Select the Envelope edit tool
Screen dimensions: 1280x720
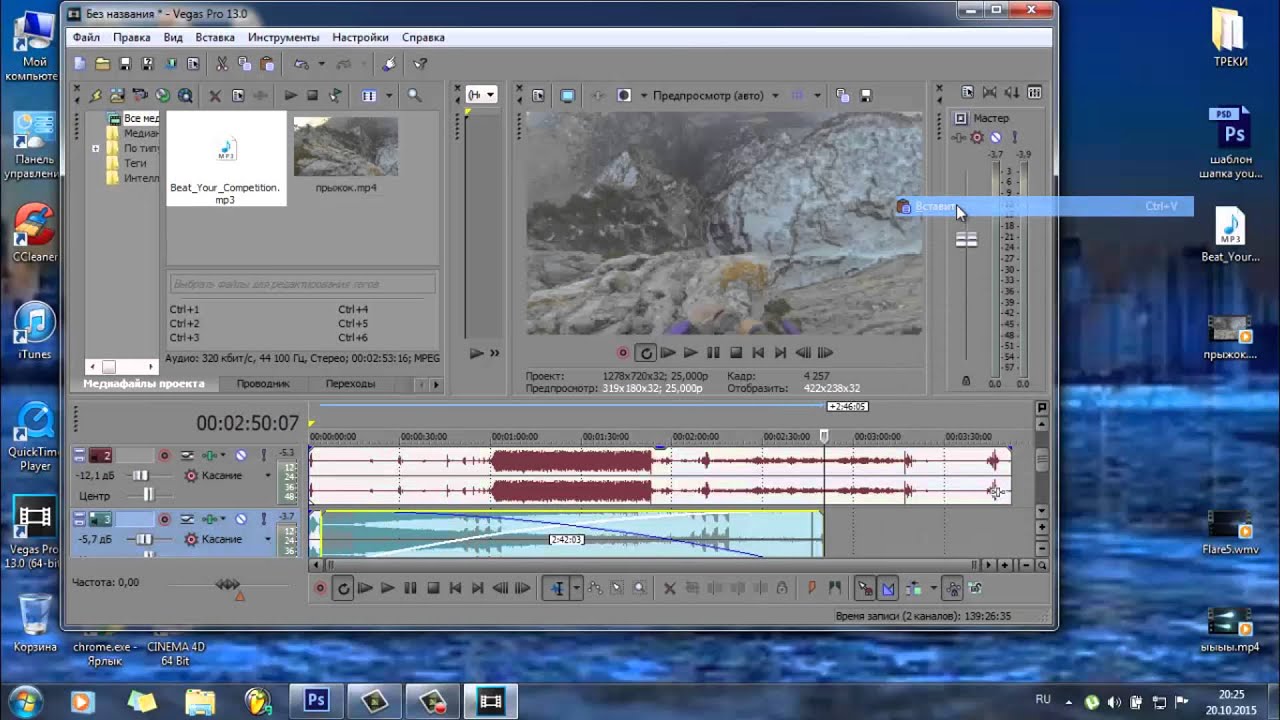coord(595,588)
